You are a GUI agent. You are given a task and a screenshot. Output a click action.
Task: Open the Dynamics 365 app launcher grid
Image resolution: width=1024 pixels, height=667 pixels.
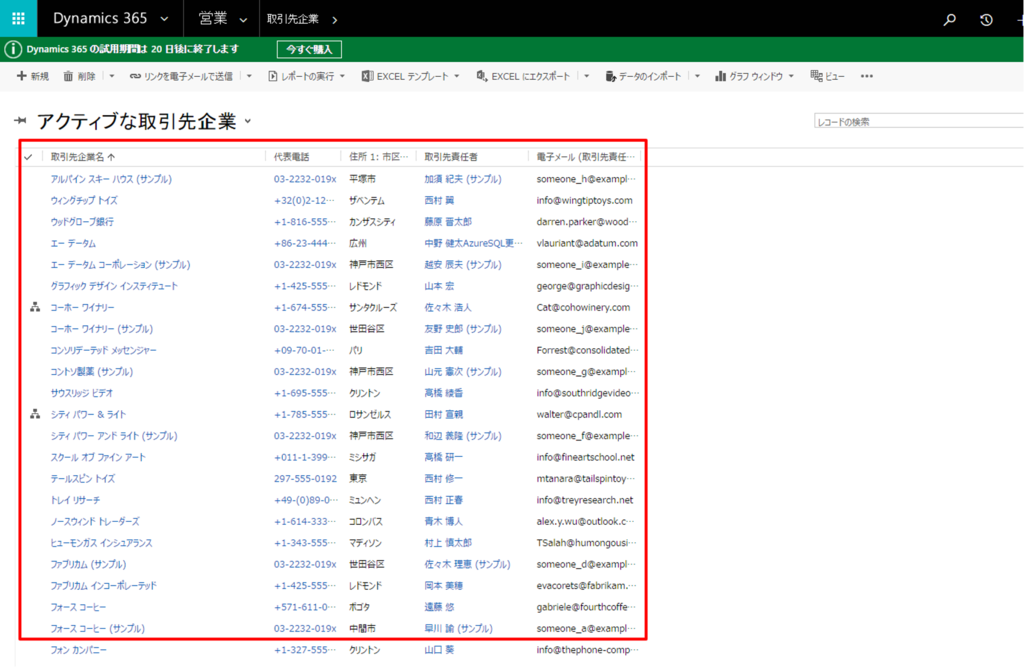(18, 18)
